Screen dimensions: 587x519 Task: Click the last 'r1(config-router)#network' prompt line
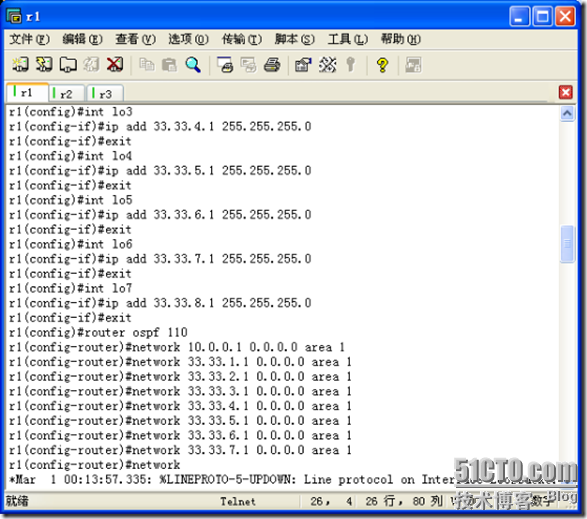[x=95, y=465]
